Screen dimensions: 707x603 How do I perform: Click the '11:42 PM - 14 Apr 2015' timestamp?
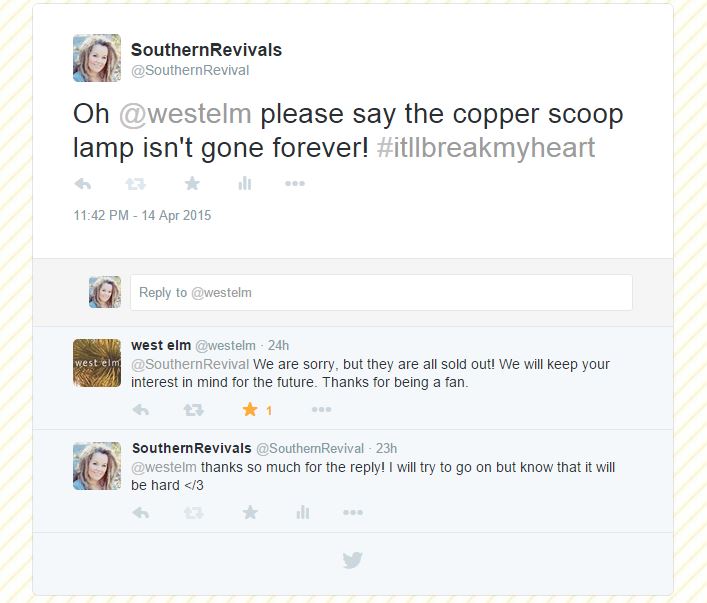[x=142, y=215]
